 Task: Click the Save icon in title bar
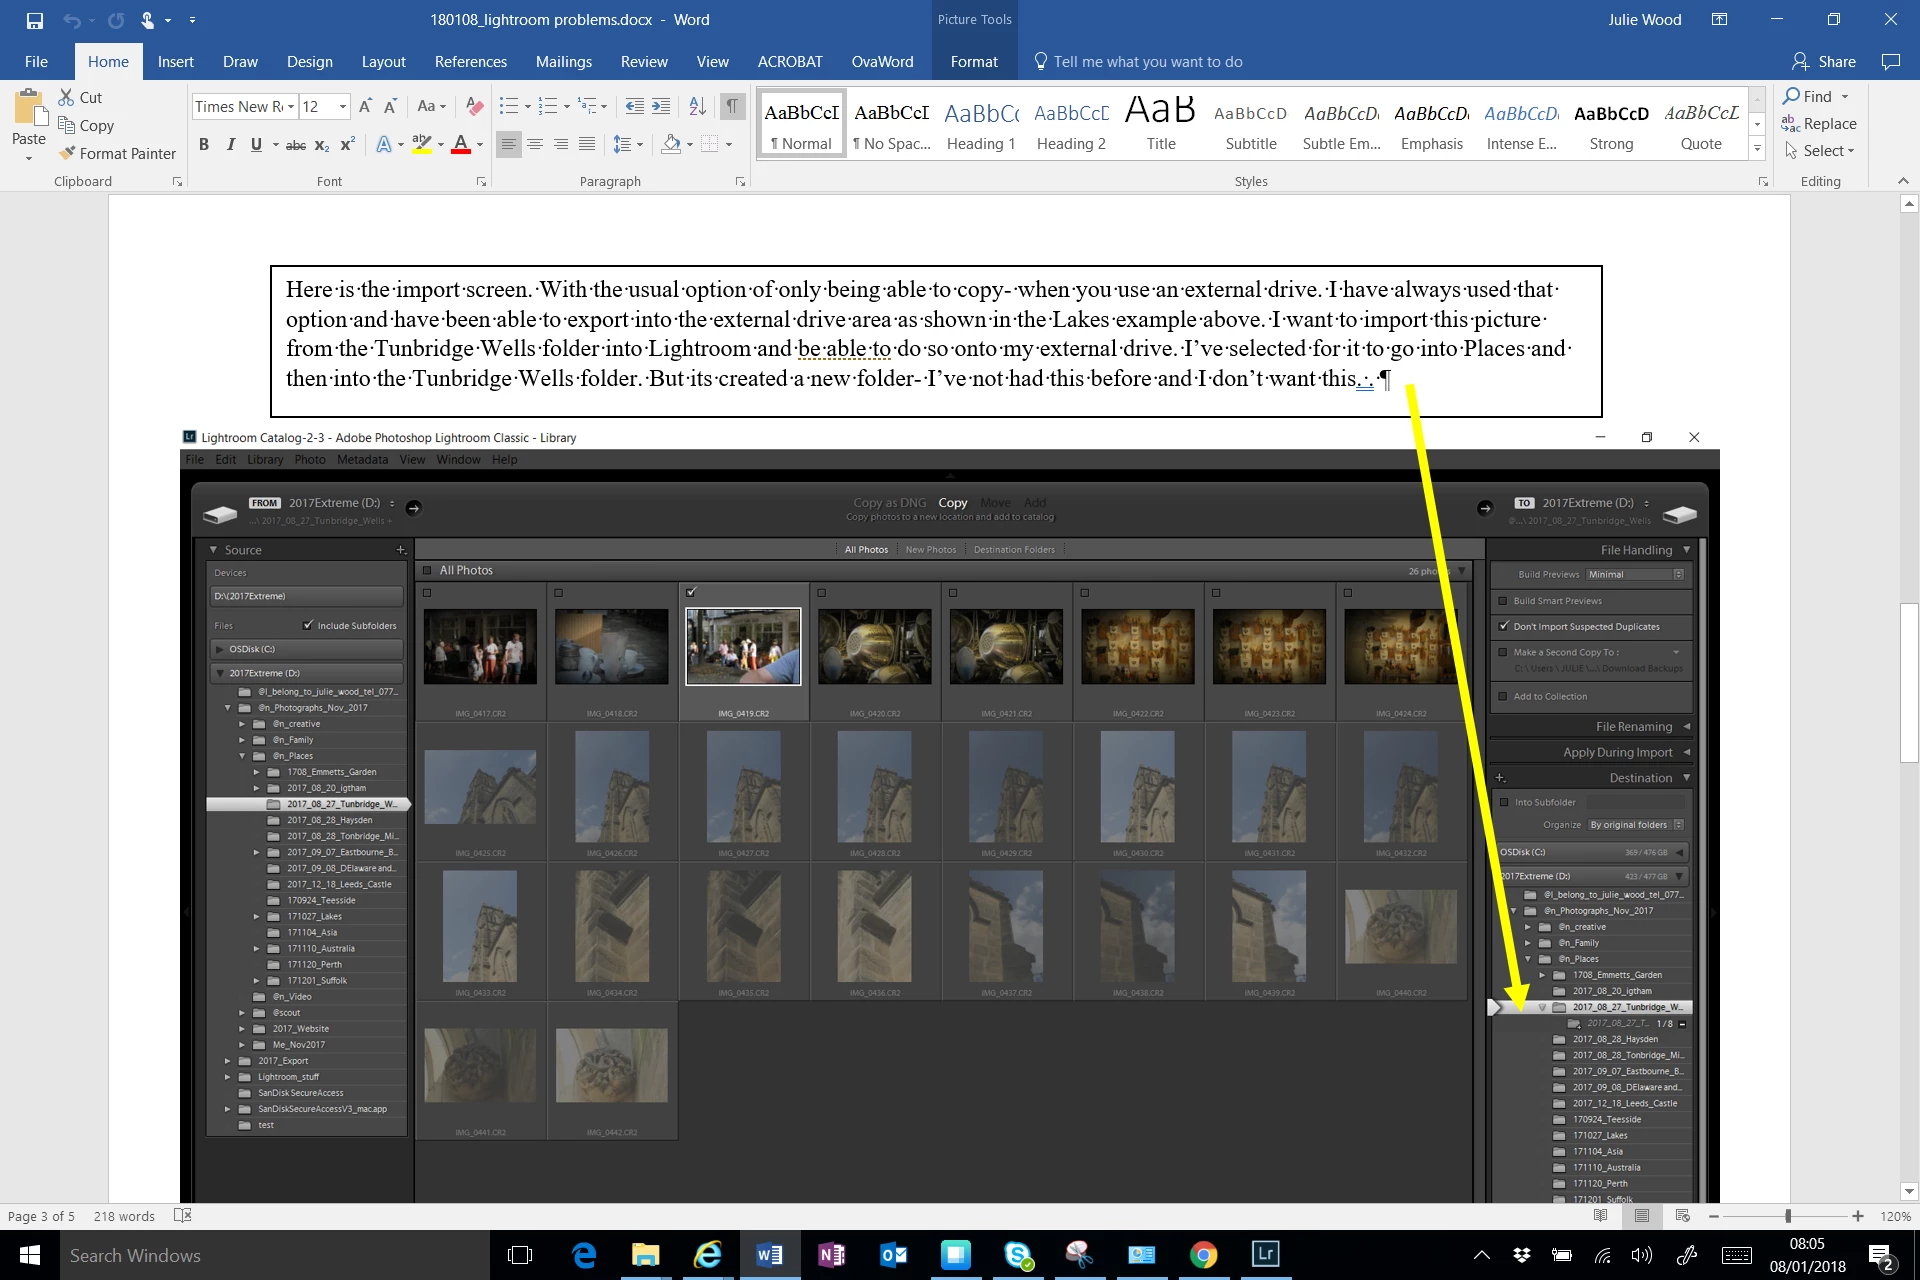point(35,20)
